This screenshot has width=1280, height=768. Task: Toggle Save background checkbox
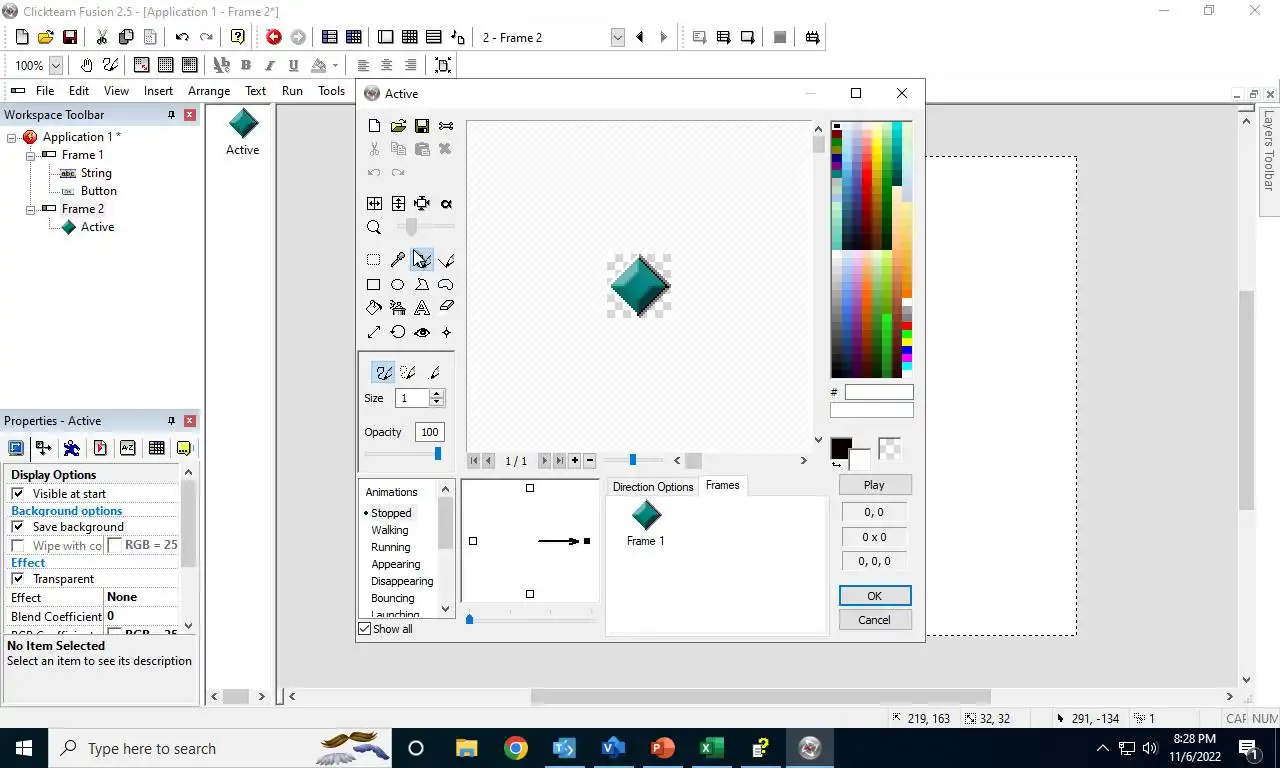pyautogui.click(x=17, y=527)
